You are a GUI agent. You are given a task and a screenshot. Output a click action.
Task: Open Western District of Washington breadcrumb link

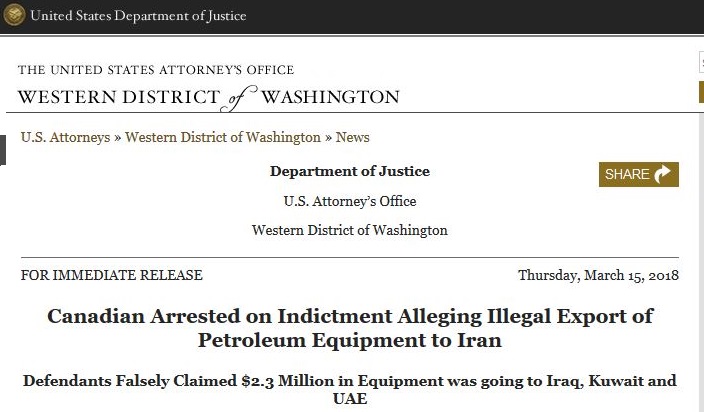223,137
